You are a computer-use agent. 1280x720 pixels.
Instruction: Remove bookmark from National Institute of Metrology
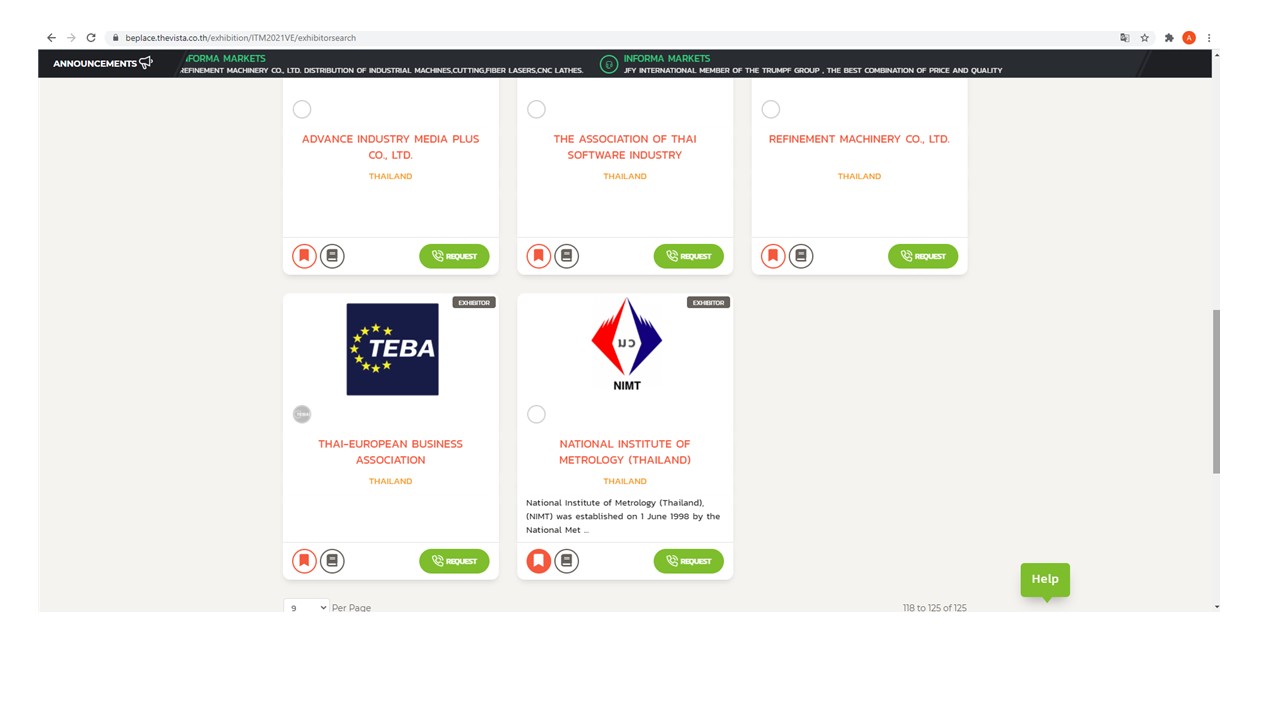point(538,561)
